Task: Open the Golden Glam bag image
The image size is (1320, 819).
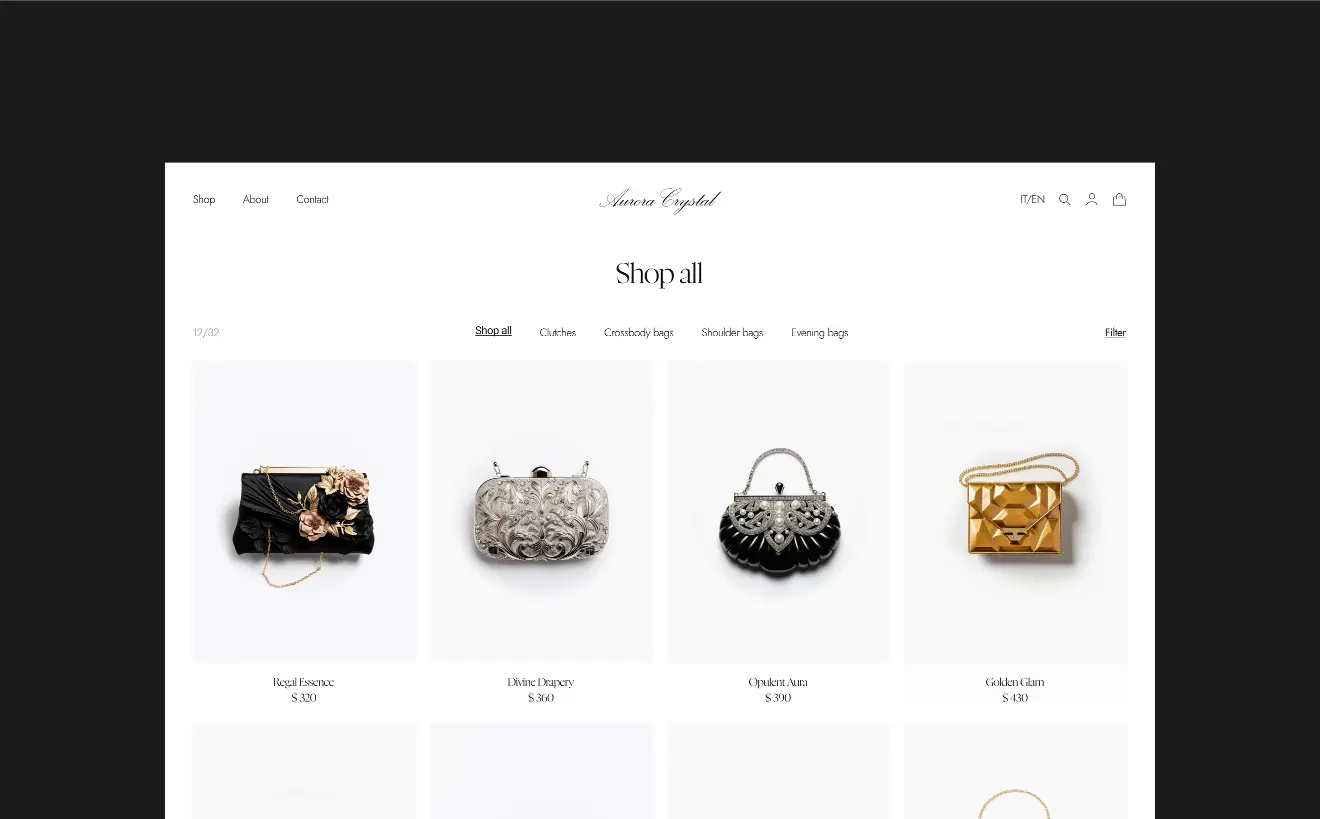Action: [1015, 511]
